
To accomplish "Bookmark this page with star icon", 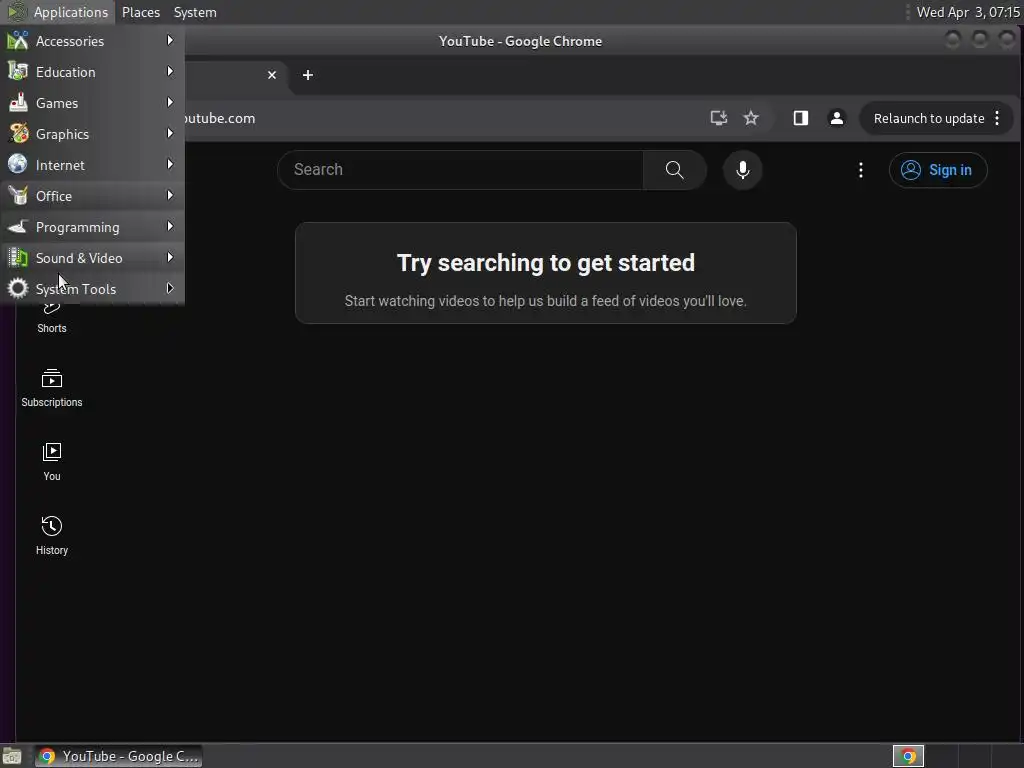I will coord(751,118).
